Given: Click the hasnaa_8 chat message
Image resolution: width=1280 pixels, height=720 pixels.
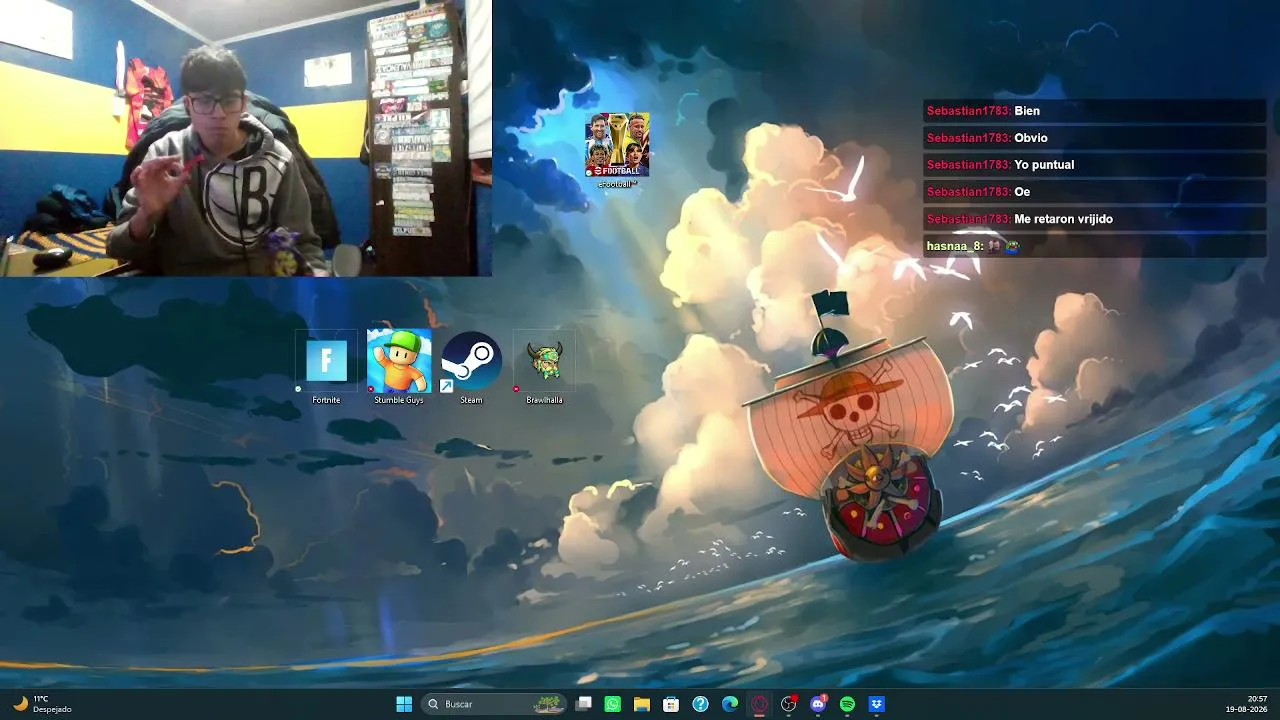Looking at the screenshot, I should coord(1094,246).
